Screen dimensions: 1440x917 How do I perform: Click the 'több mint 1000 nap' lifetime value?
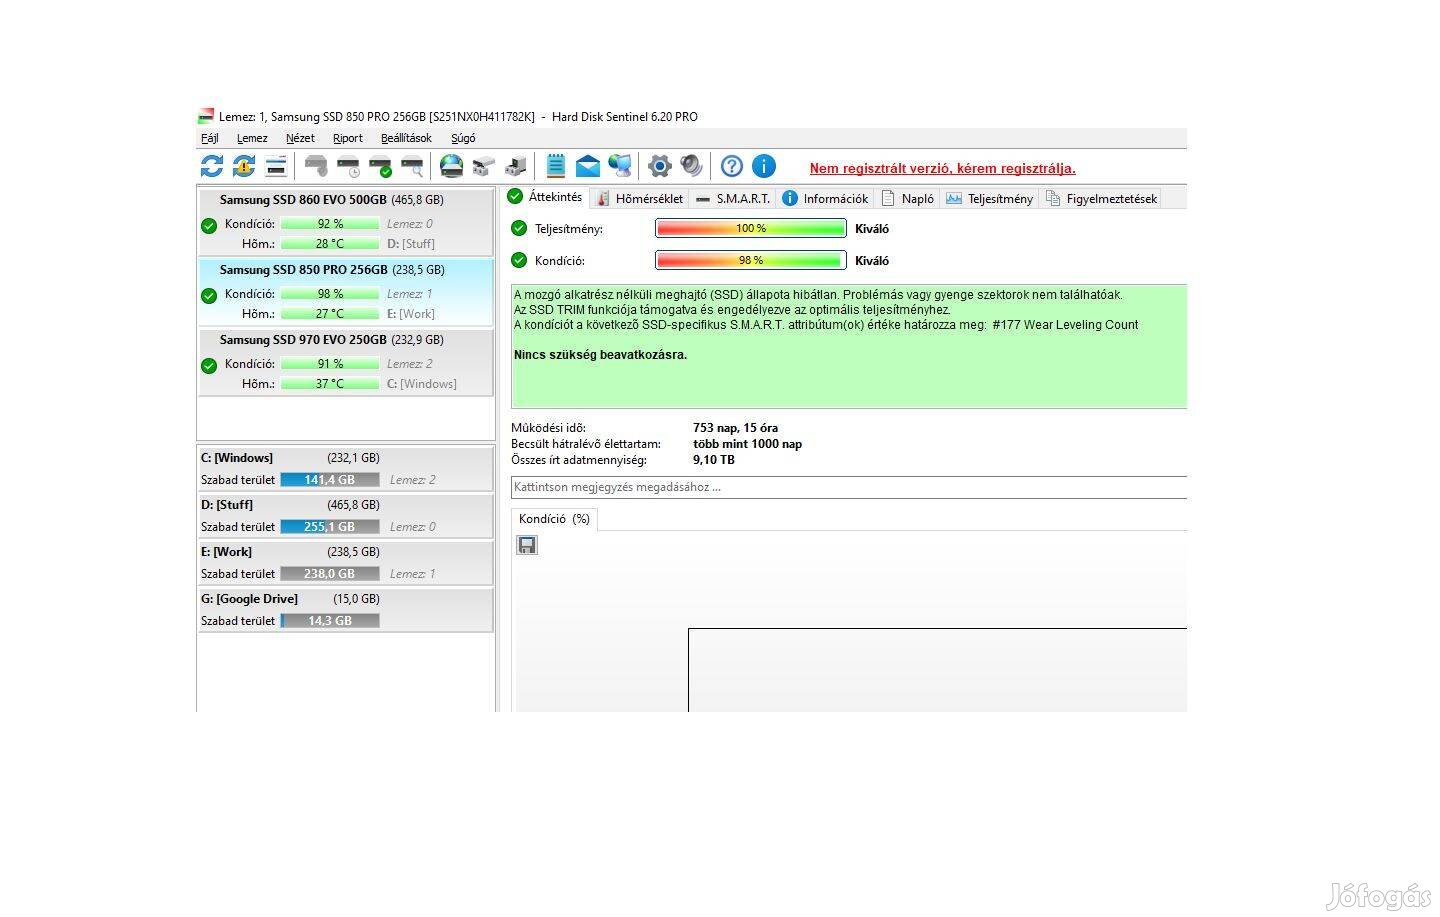[x=747, y=444]
